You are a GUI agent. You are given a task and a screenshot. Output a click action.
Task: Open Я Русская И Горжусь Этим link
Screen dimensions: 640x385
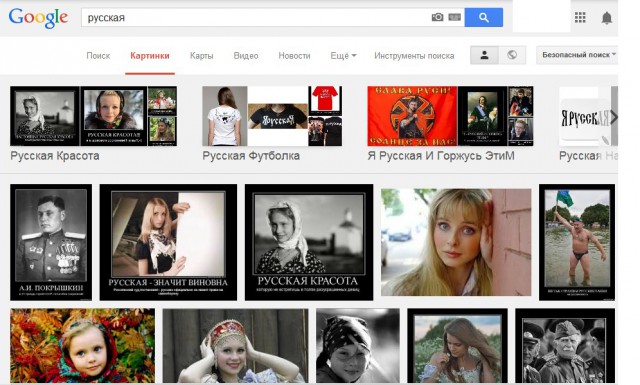point(441,156)
